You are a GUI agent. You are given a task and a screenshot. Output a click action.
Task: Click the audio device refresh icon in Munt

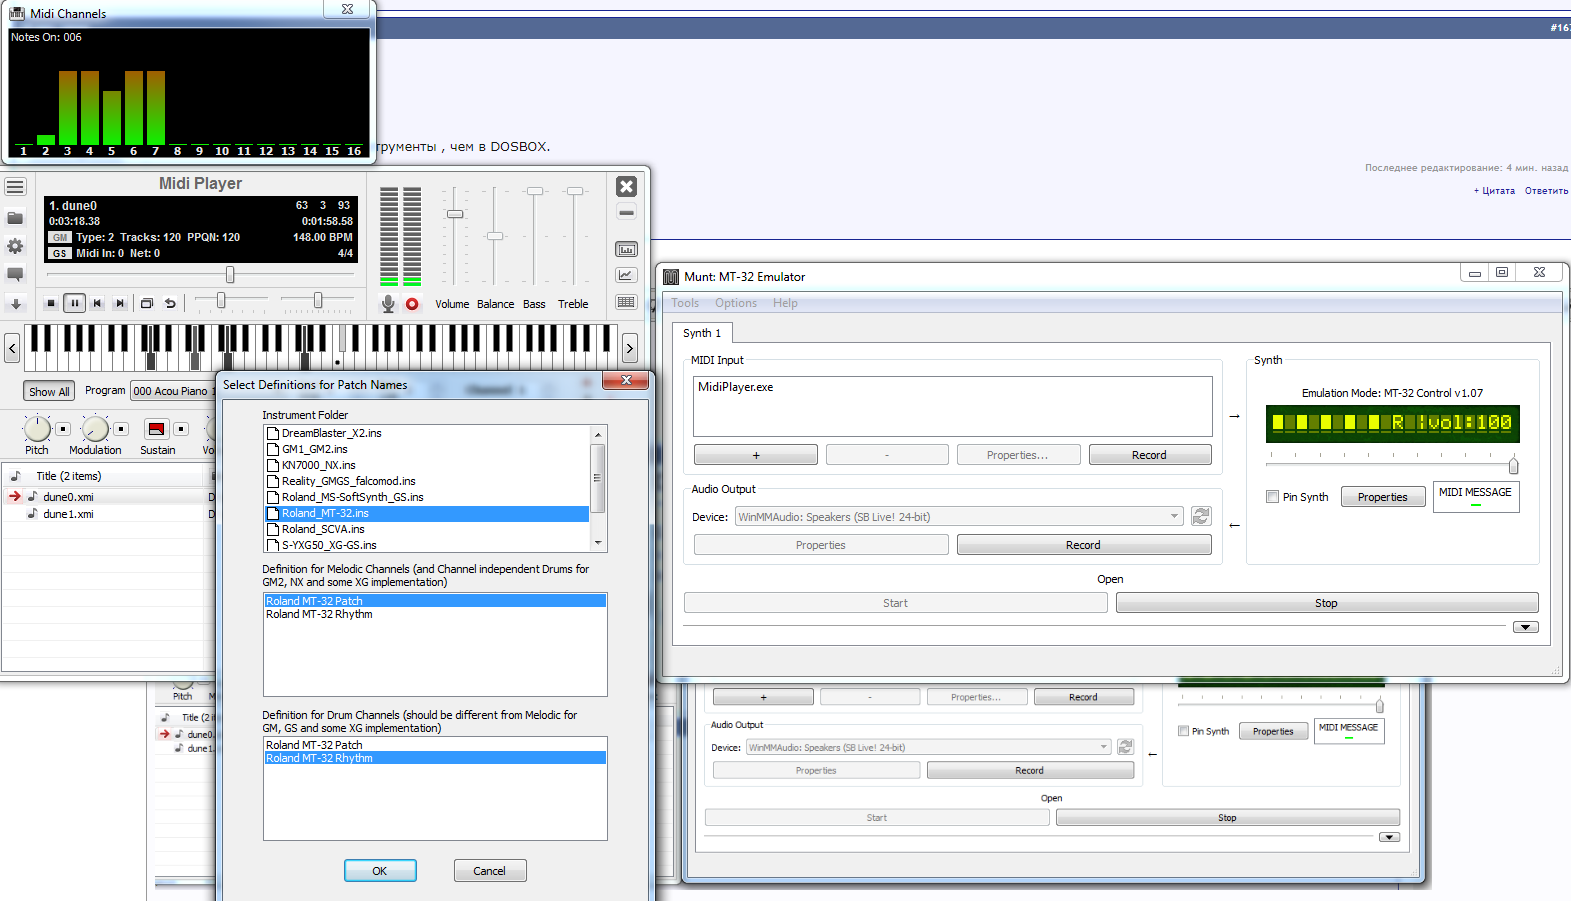tap(1201, 516)
